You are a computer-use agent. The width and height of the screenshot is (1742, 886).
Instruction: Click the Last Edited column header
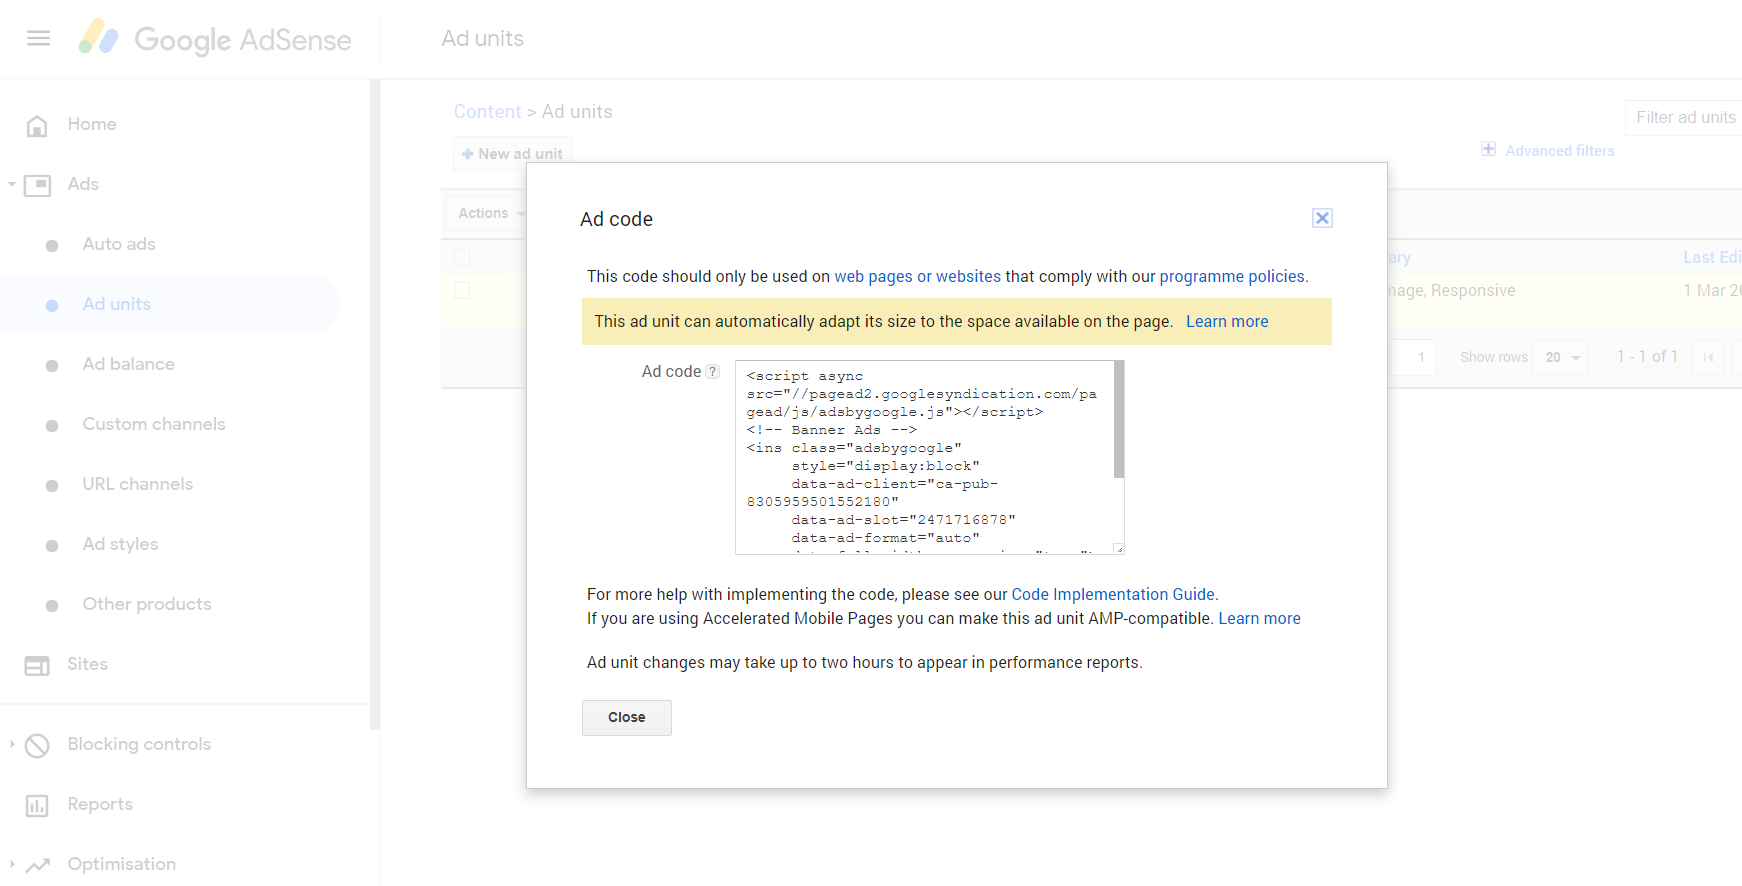tap(1712, 257)
